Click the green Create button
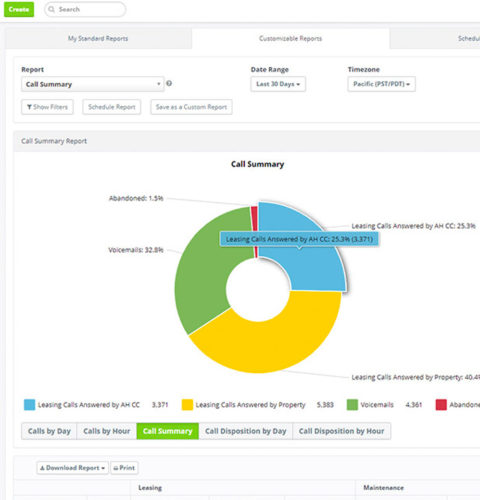The image size is (480, 500). (19, 9)
